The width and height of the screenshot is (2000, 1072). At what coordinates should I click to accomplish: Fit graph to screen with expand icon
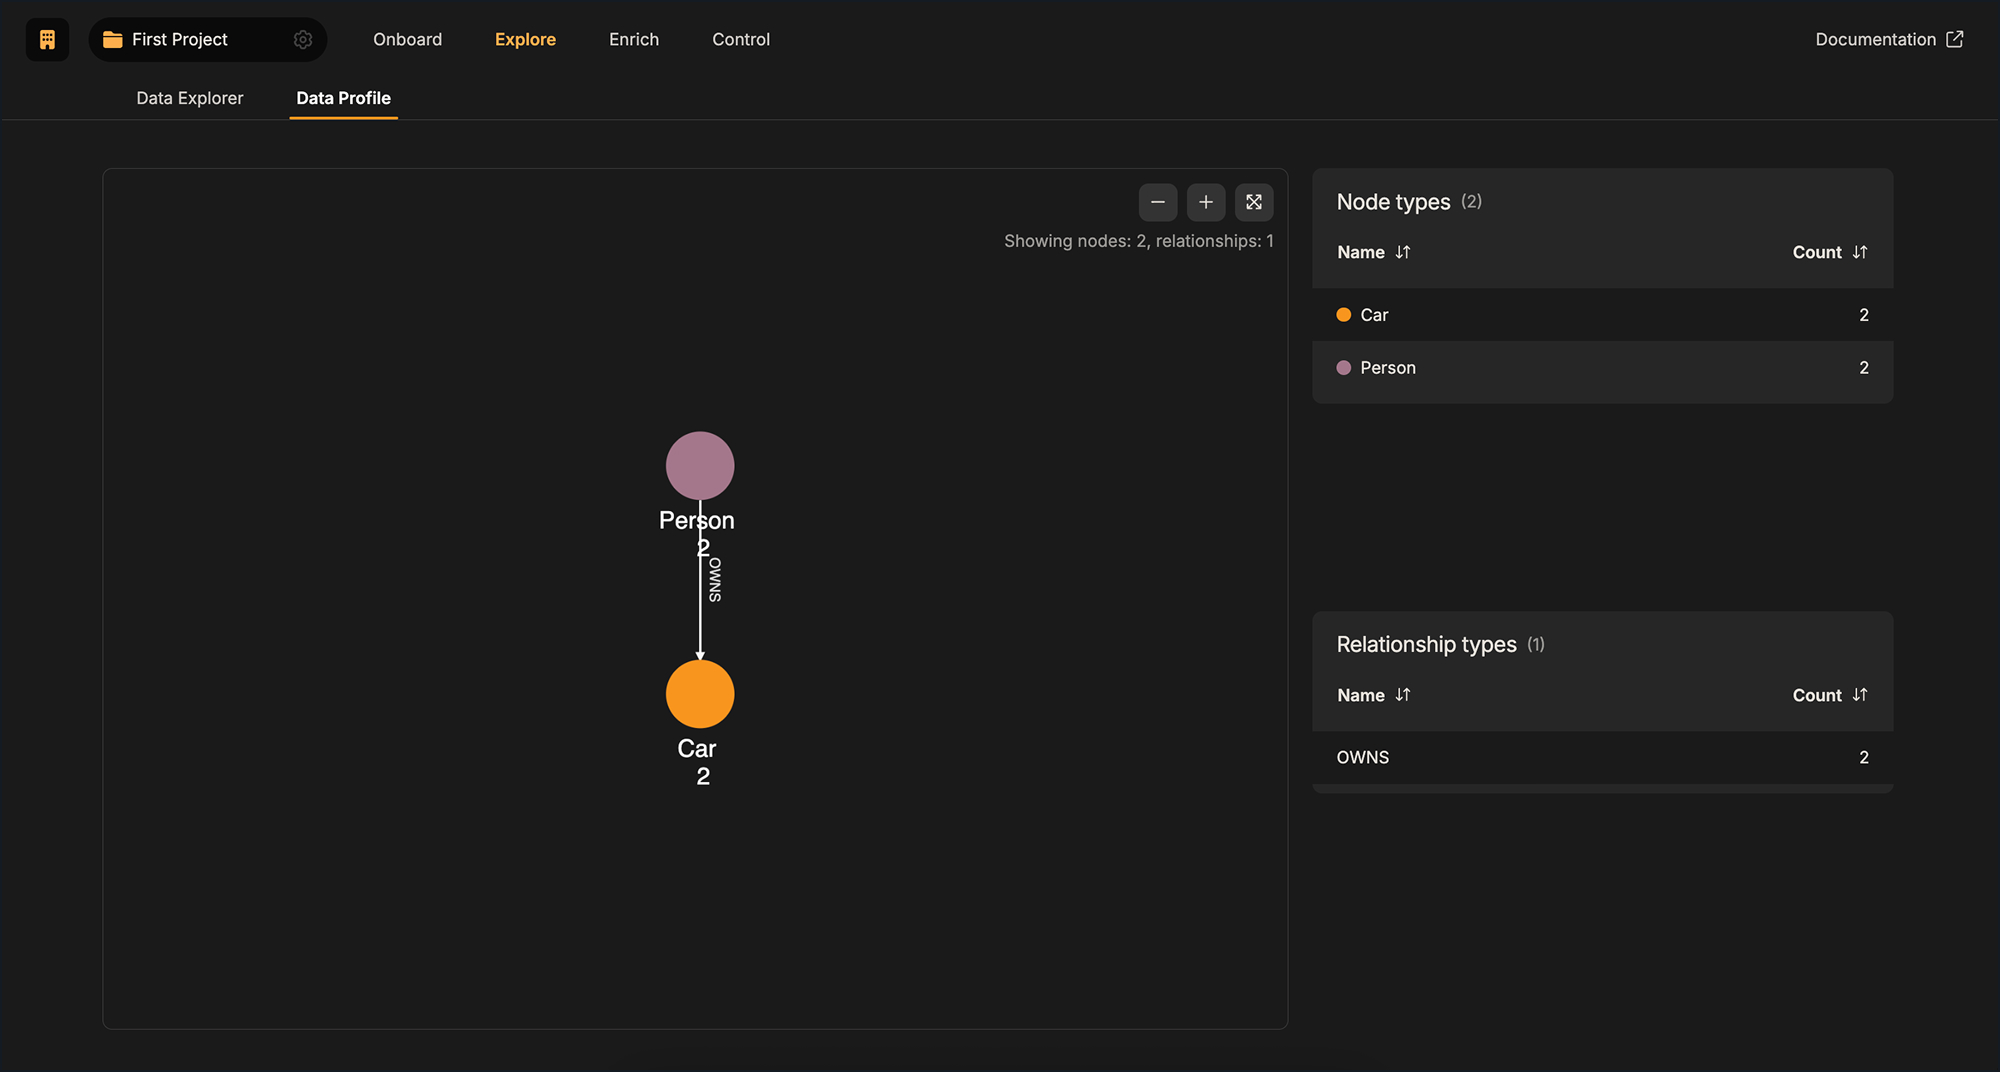tap(1254, 202)
